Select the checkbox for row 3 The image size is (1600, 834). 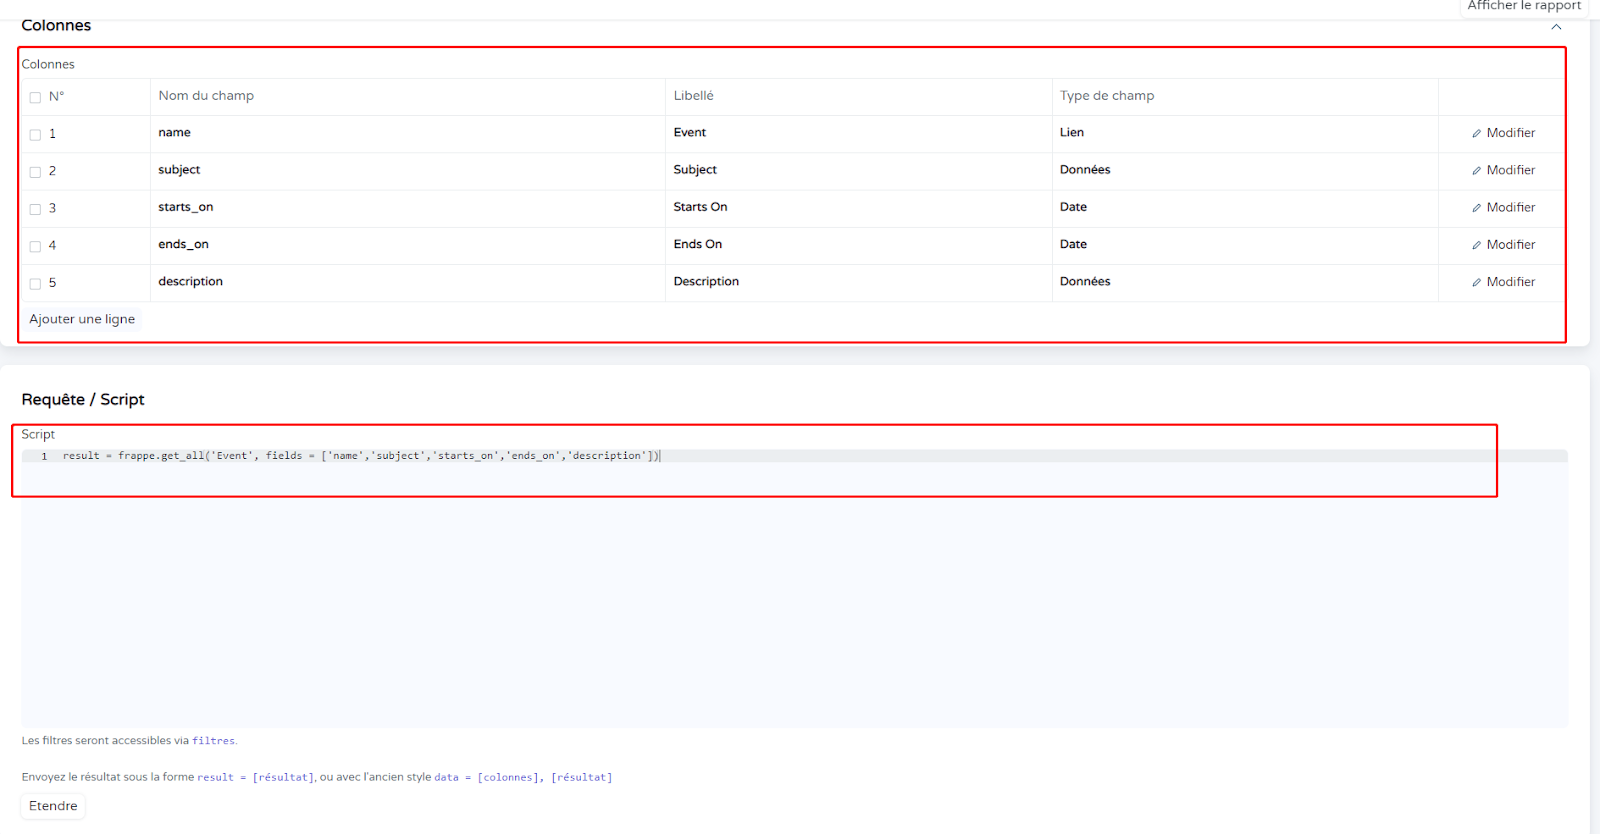tap(35, 209)
